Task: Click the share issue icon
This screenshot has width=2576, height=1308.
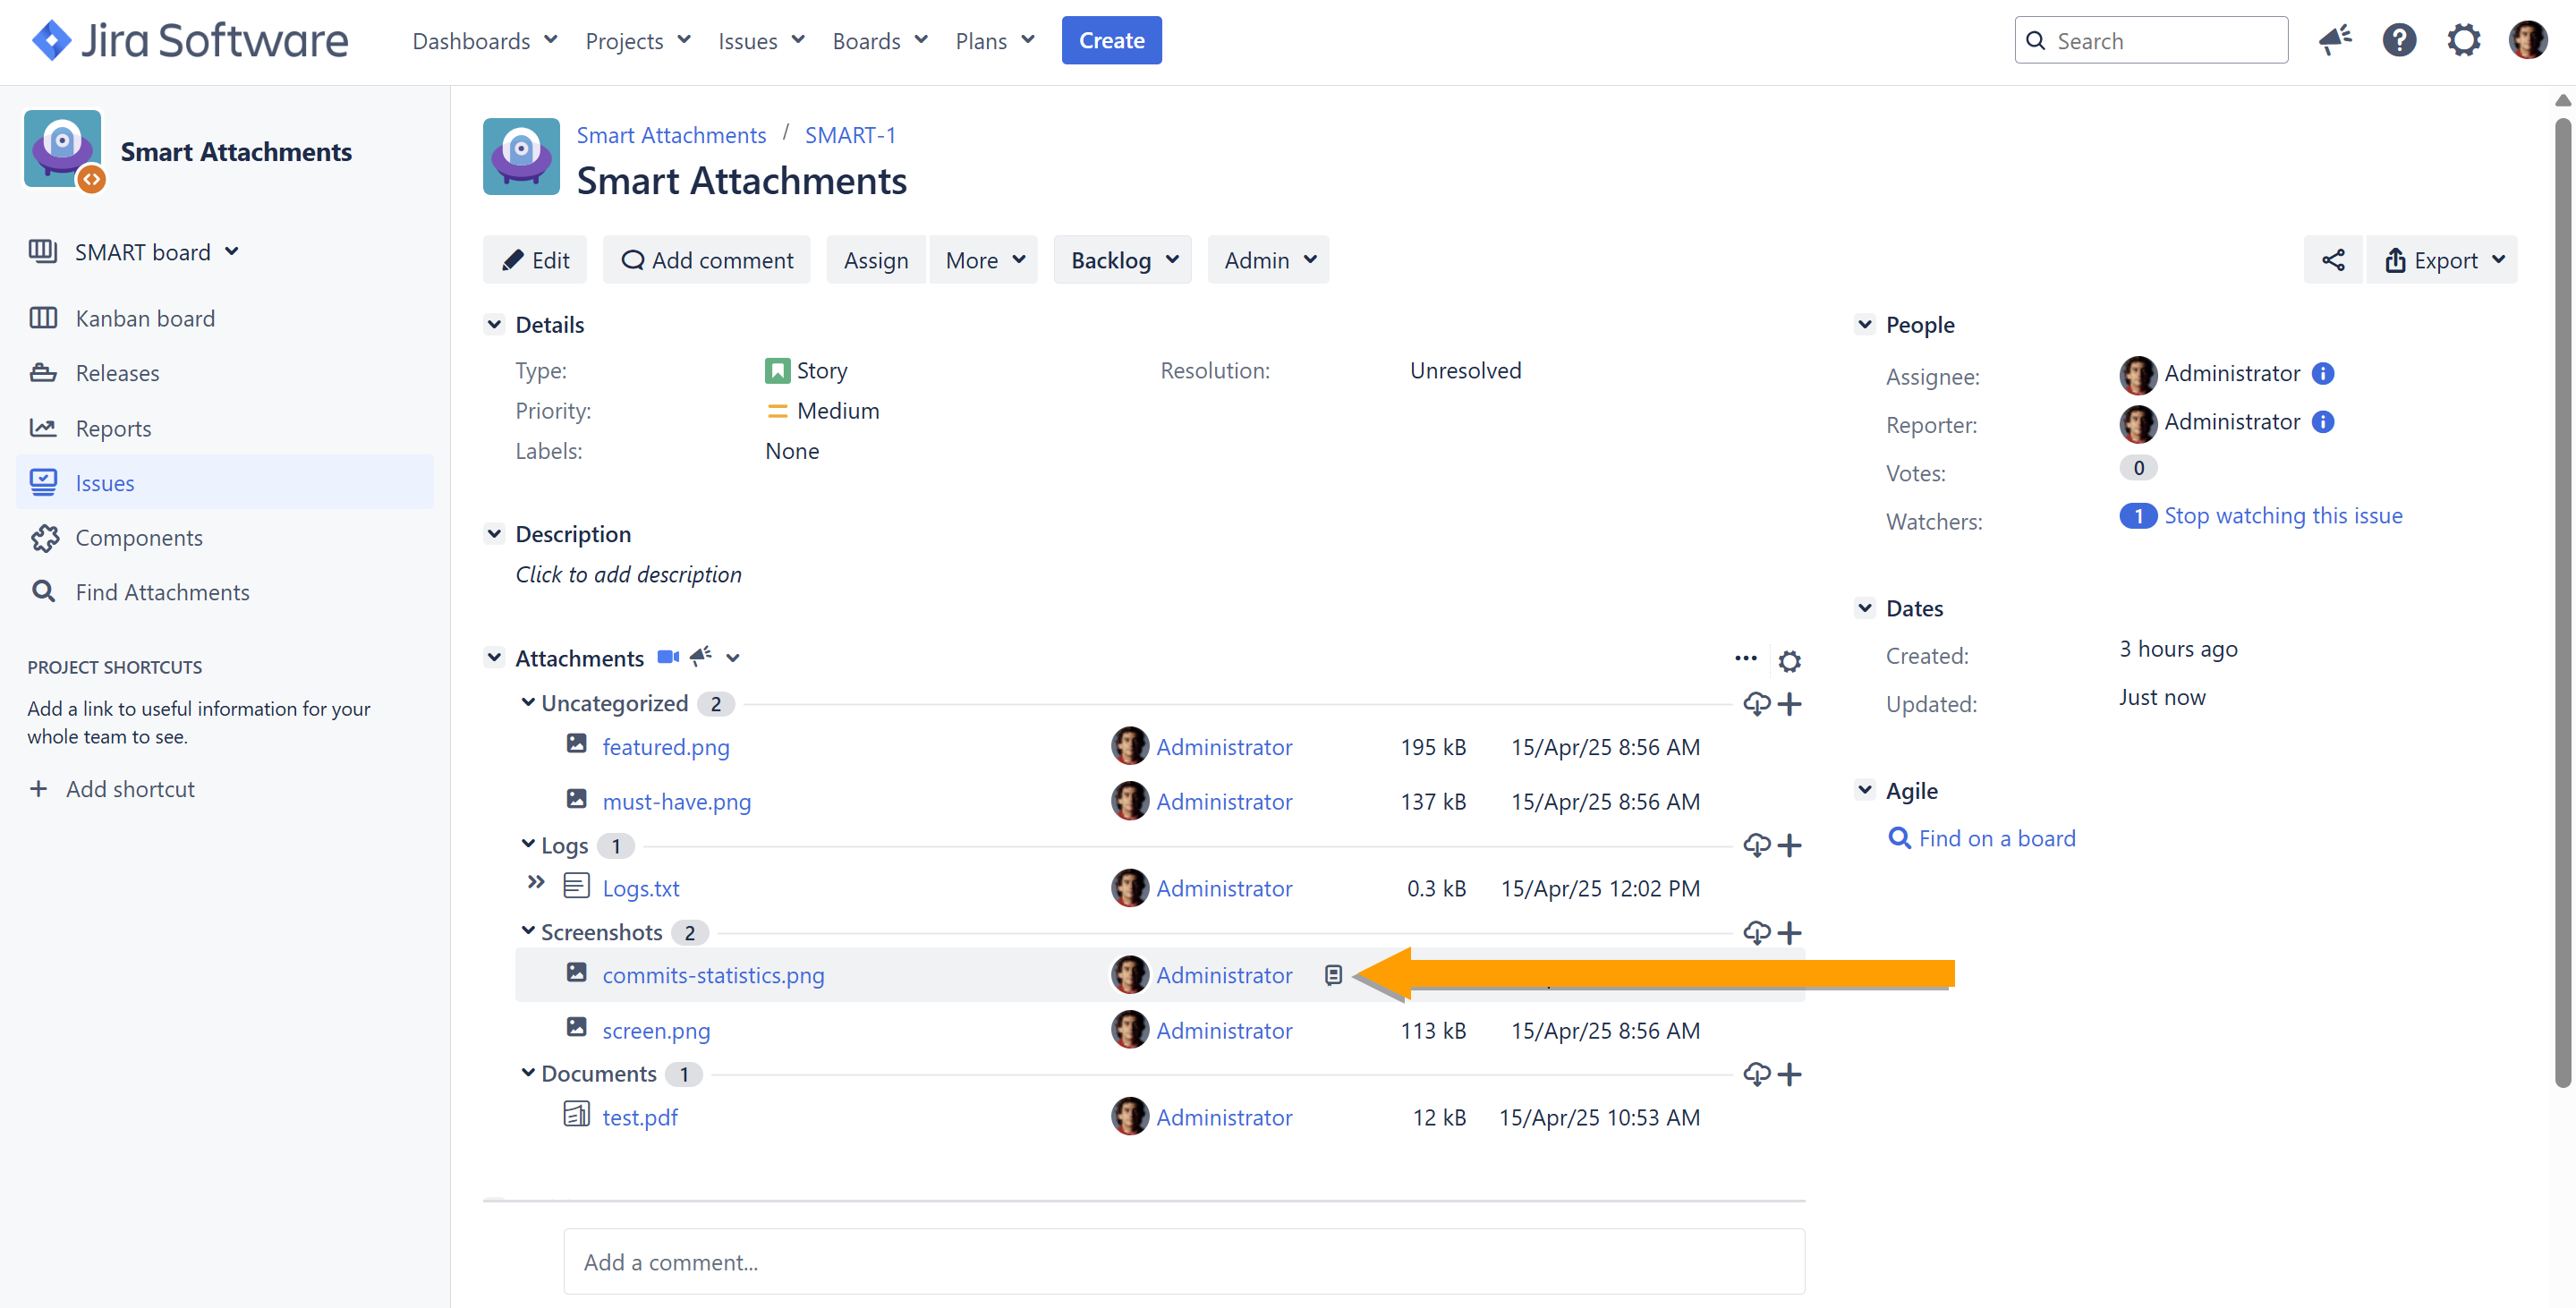Action: point(2333,260)
